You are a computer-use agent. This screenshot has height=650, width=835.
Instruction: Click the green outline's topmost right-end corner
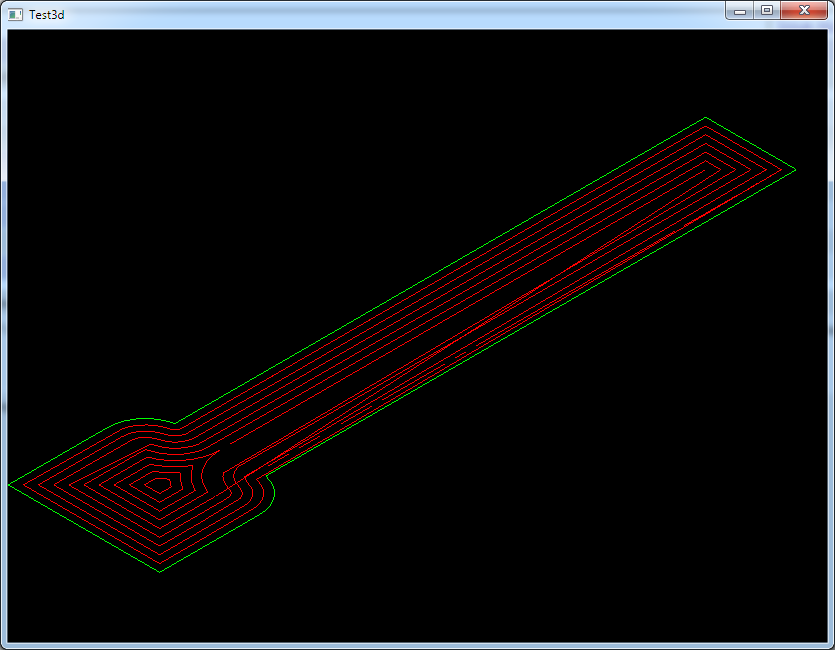(705, 118)
